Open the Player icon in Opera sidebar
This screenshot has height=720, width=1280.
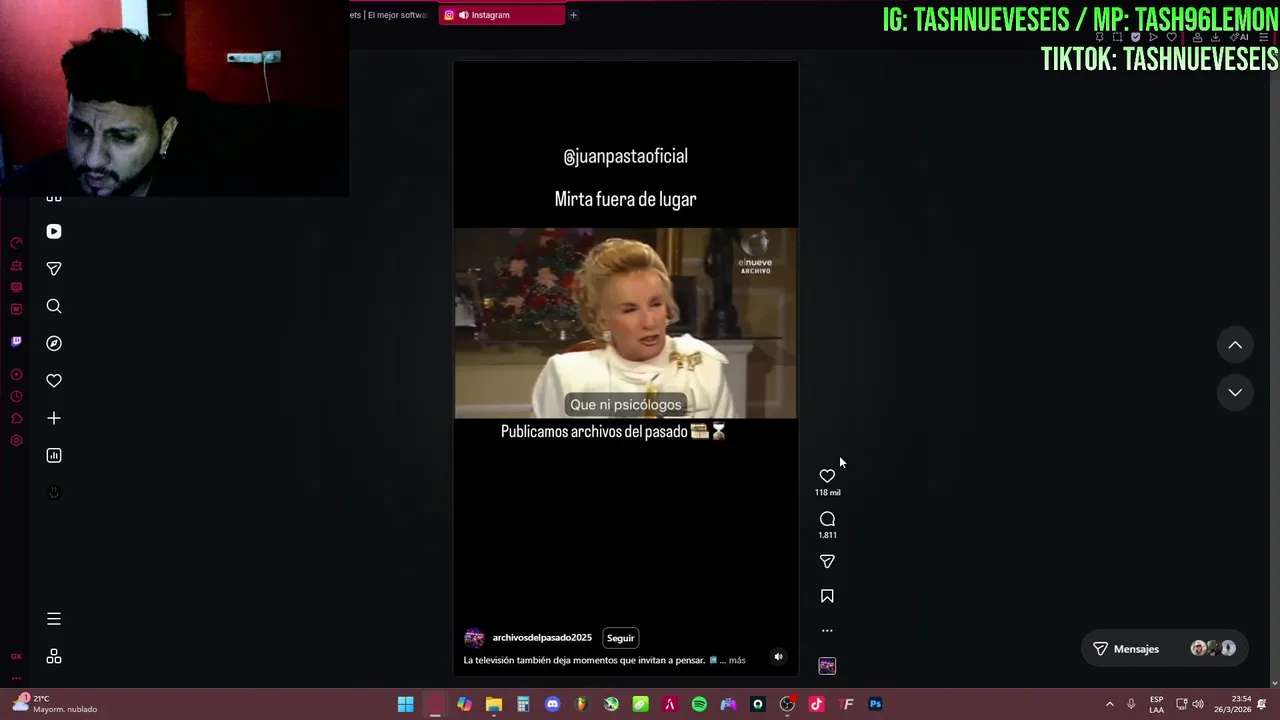(x=16, y=374)
